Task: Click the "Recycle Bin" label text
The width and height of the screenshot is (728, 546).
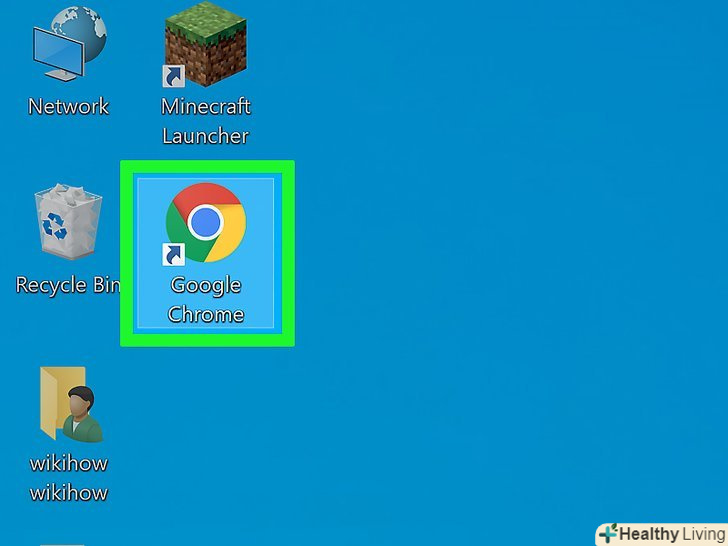Action: (68, 285)
